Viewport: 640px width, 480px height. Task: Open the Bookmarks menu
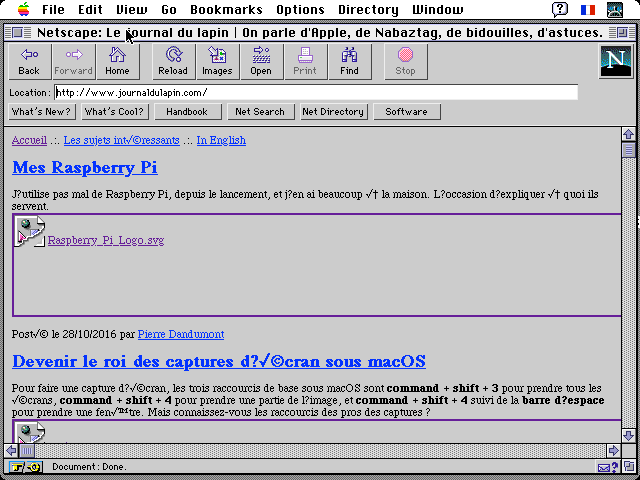point(226,9)
